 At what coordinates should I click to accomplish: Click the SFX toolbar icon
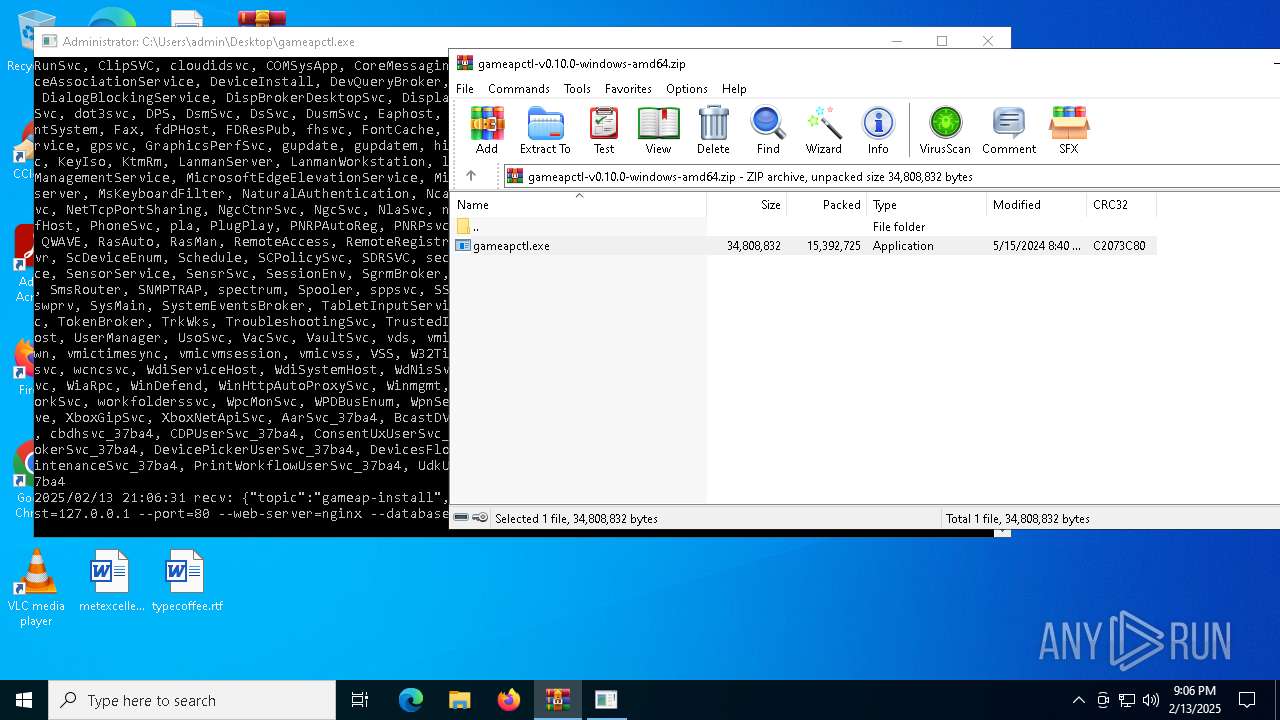[1069, 130]
